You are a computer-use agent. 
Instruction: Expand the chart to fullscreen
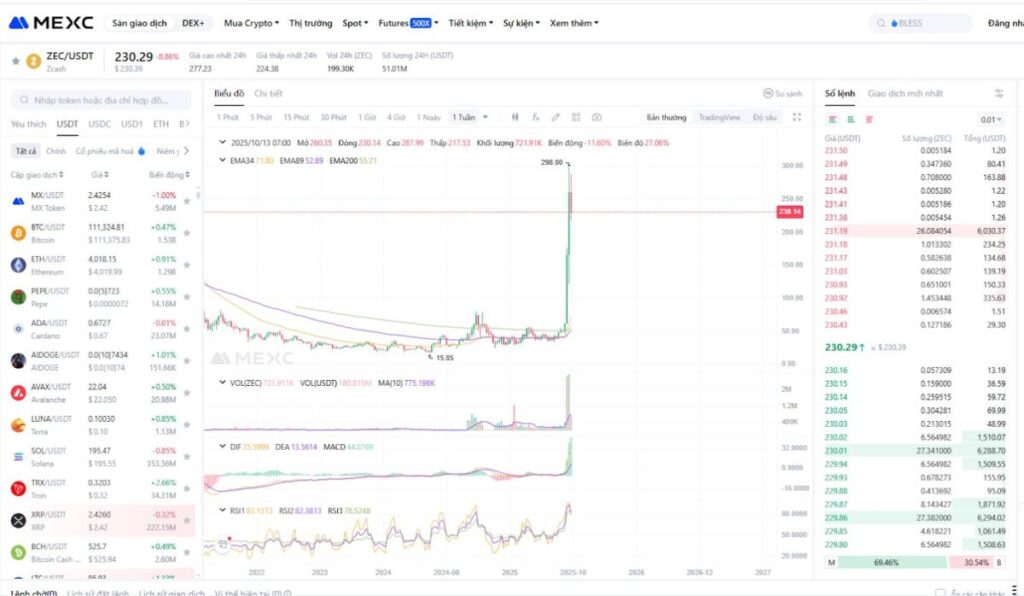(x=797, y=117)
